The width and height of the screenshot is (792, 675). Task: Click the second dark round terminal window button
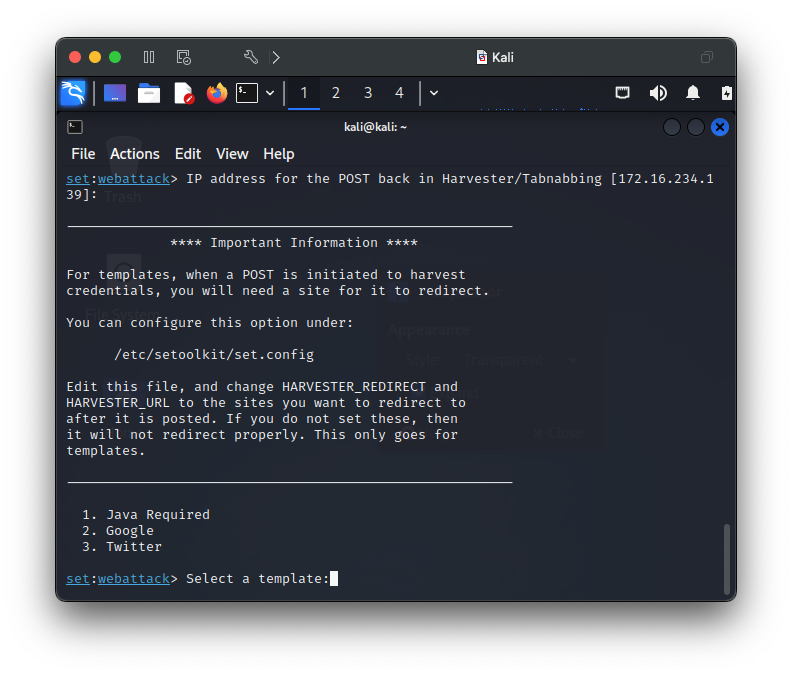coord(696,127)
